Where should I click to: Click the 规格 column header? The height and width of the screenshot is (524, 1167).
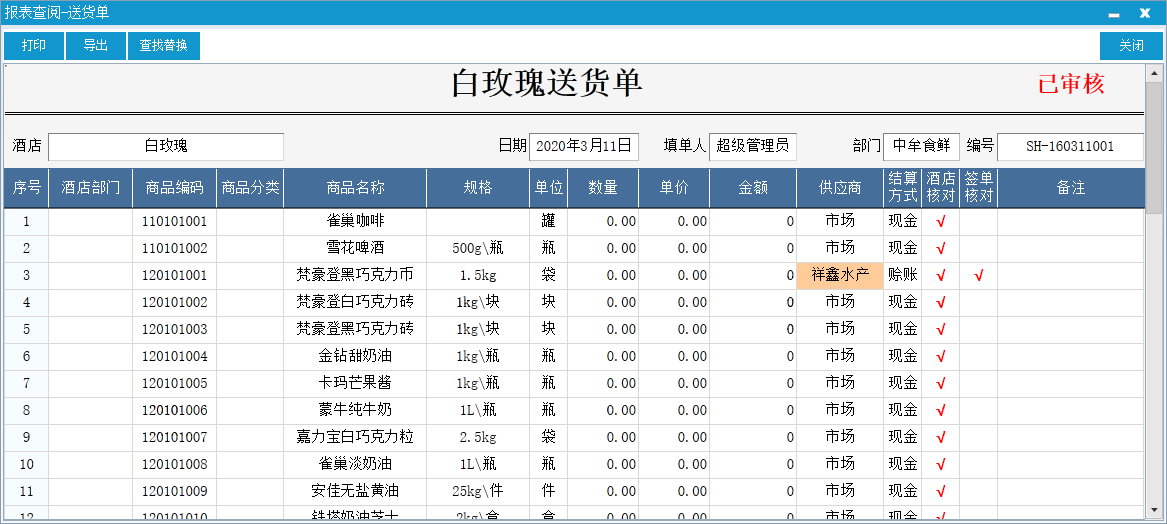(x=478, y=188)
